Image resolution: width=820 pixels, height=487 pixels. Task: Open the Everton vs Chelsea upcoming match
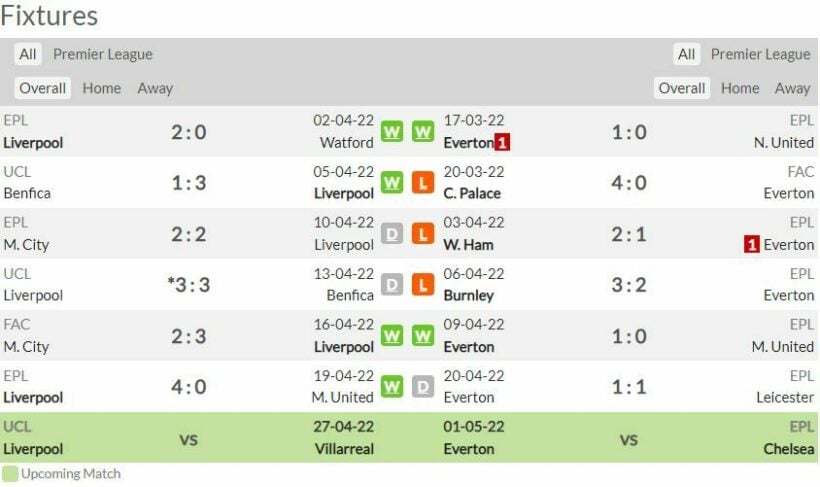tap(629, 439)
